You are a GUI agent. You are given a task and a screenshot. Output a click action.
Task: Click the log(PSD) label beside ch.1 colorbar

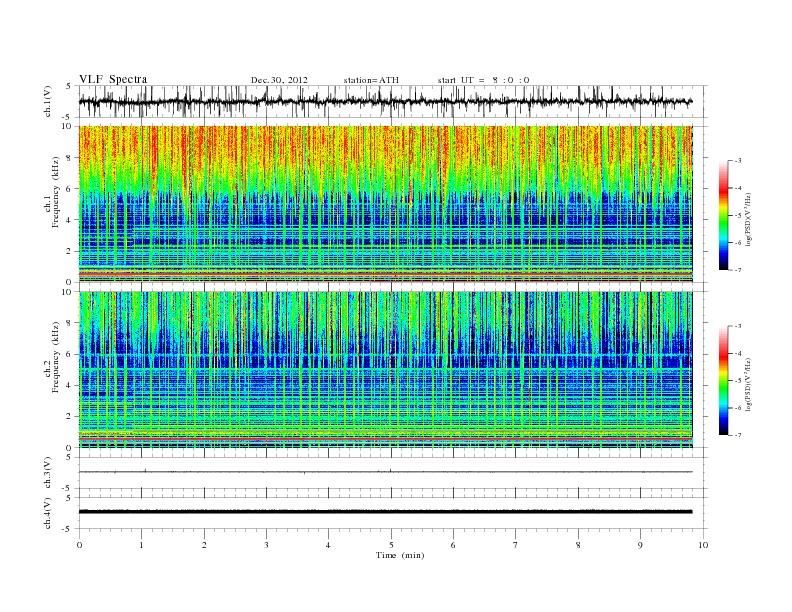[748, 218]
